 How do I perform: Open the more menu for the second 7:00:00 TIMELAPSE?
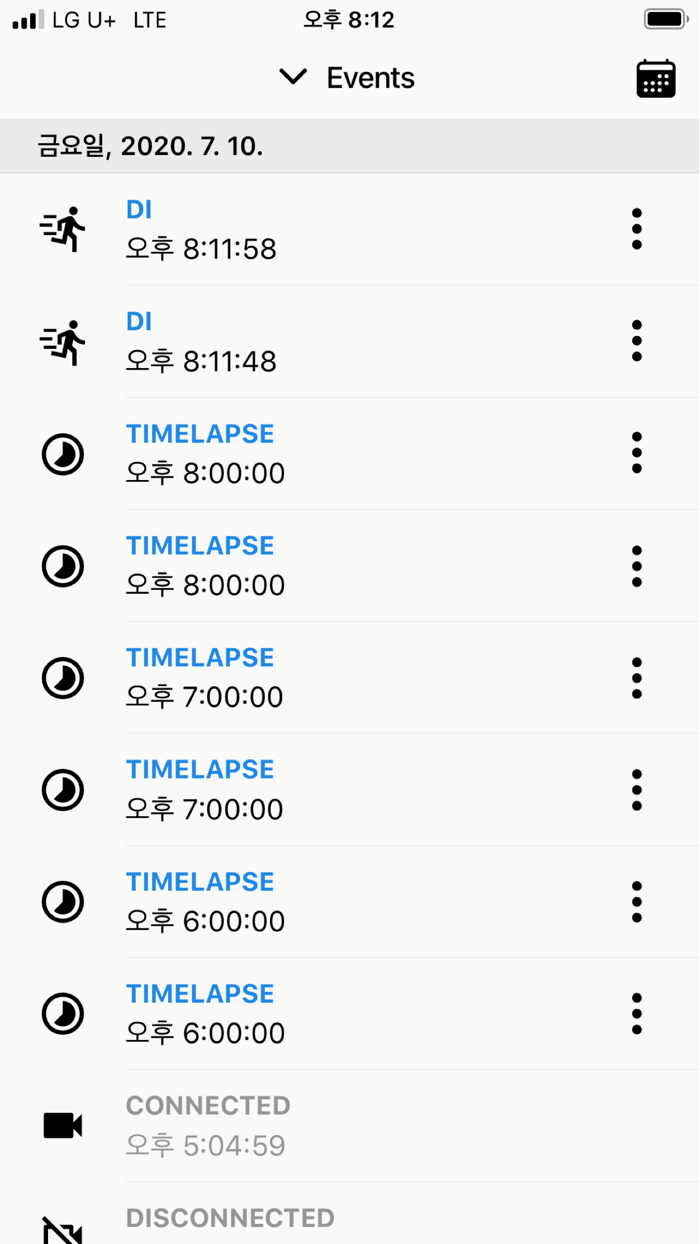[637, 790]
